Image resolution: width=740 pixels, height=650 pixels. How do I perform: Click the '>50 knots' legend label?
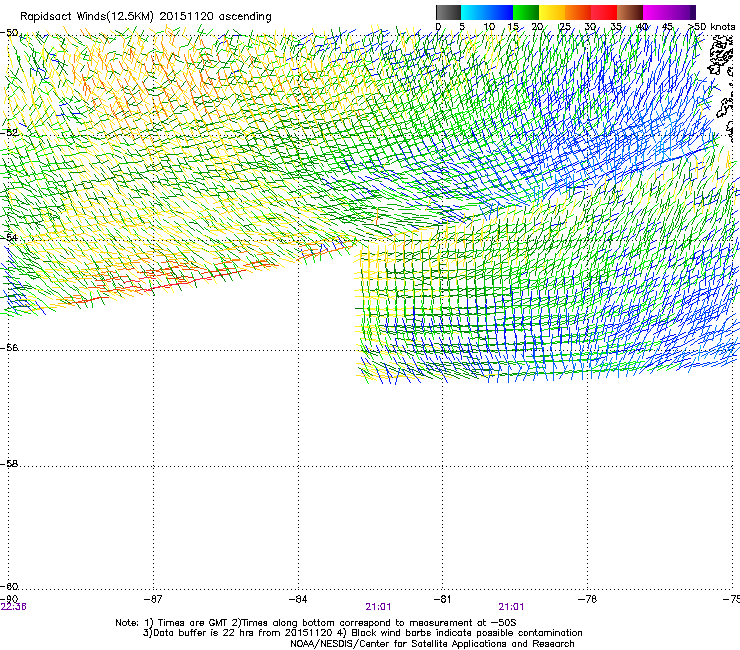(711, 27)
